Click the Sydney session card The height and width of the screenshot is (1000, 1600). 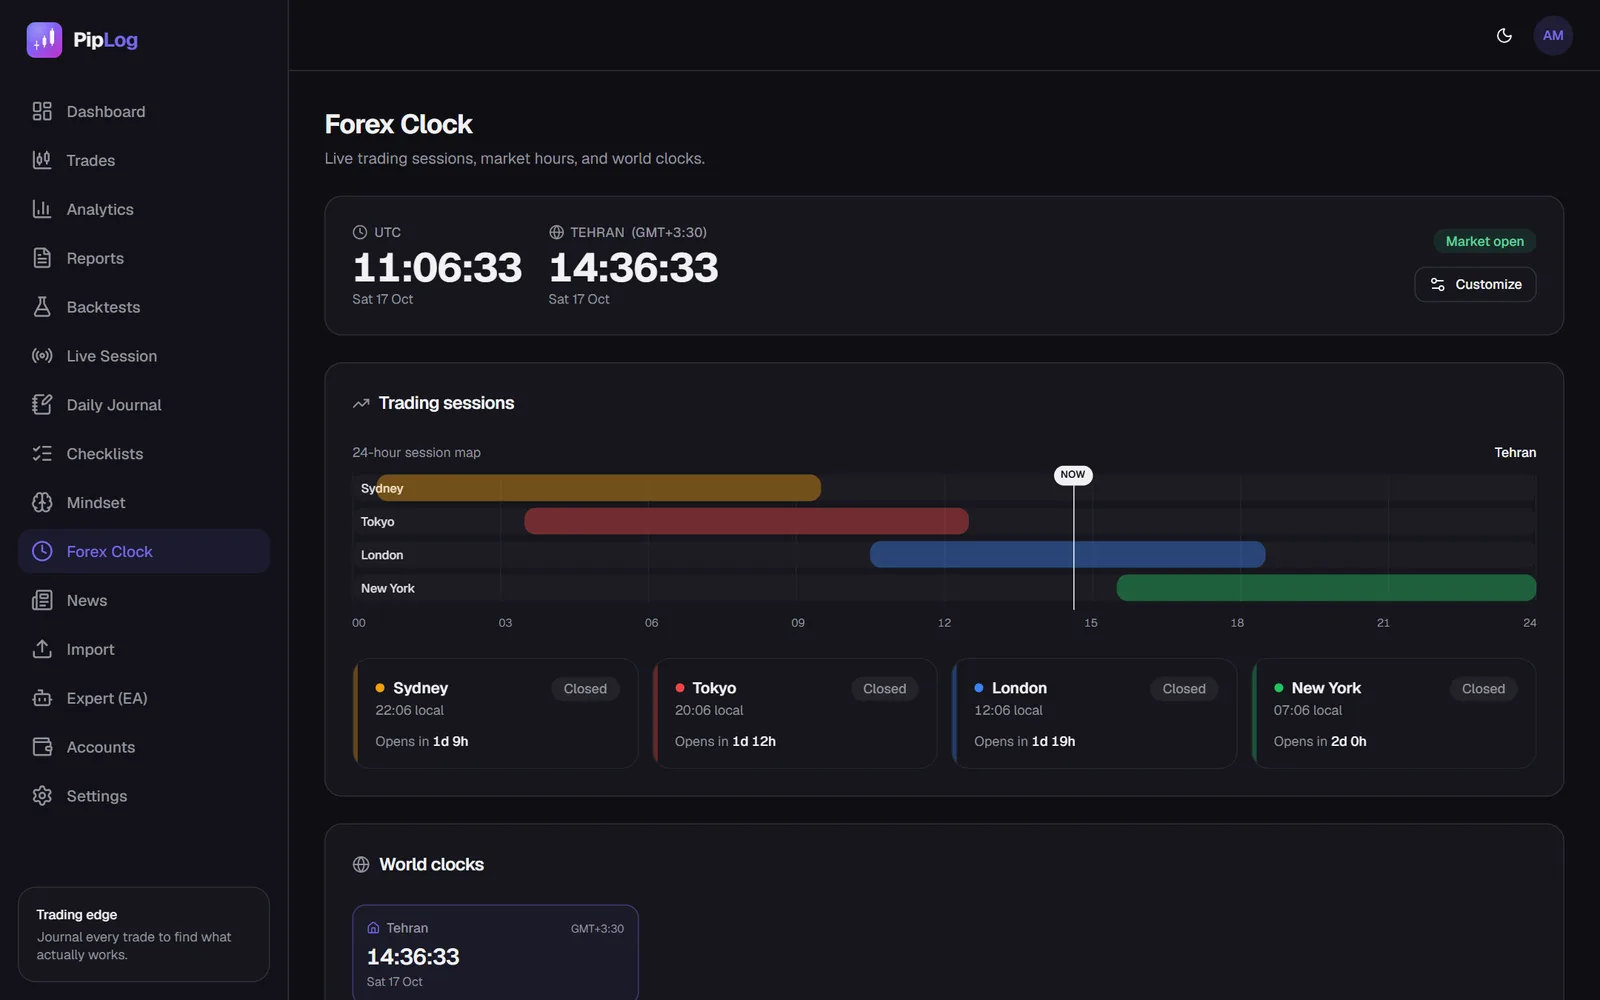(x=495, y=713)
